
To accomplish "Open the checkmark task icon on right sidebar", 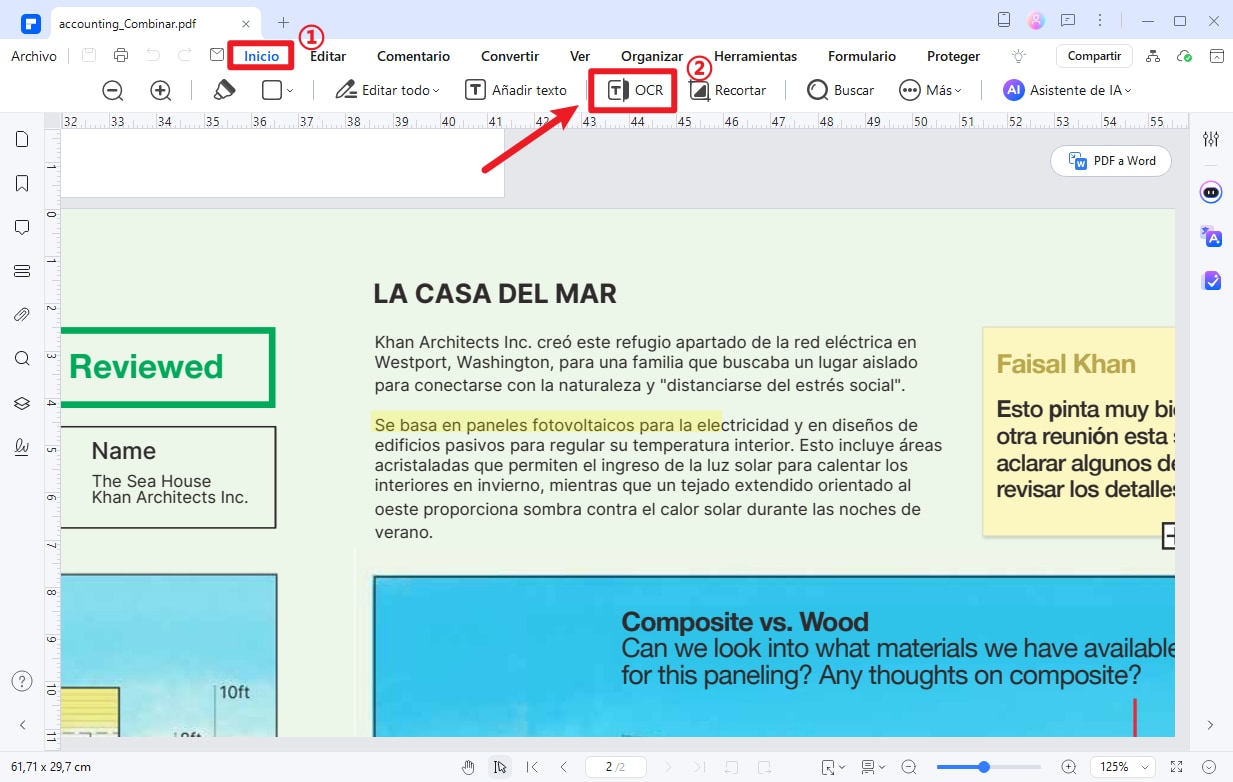I will [x=1211, y=281].
